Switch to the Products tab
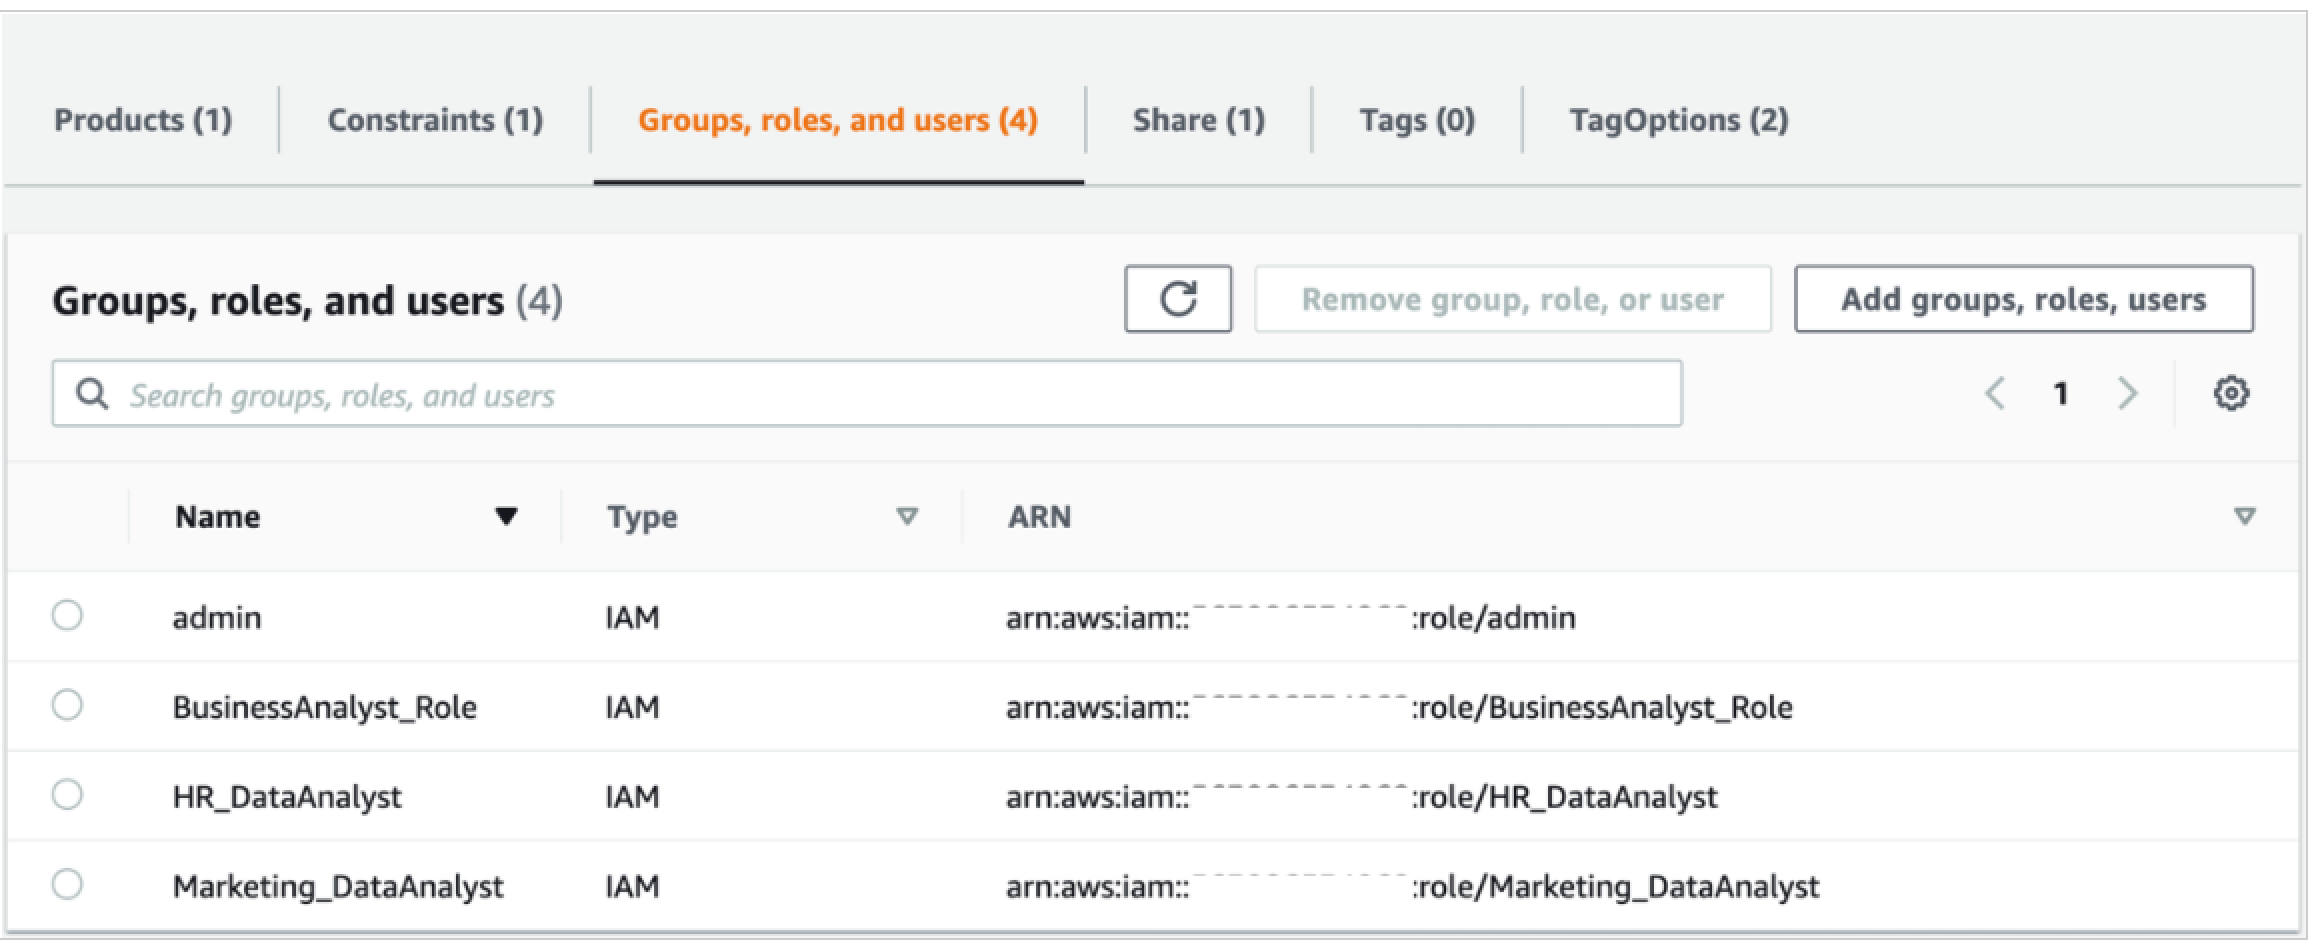 click(143, 120)
